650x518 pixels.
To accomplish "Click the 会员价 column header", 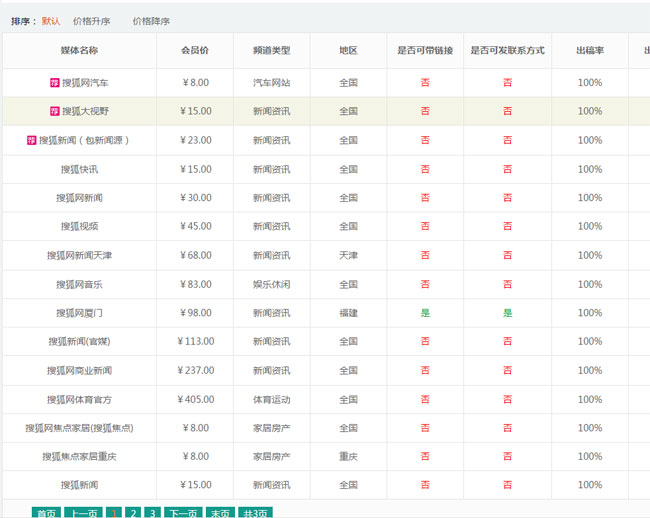I will pos(195,51).
